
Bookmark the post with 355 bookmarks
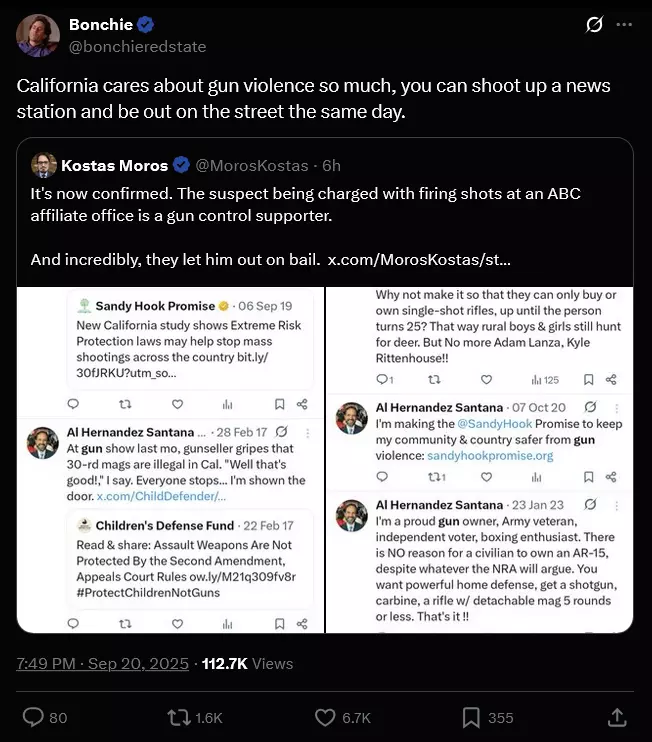click(471, 717)
